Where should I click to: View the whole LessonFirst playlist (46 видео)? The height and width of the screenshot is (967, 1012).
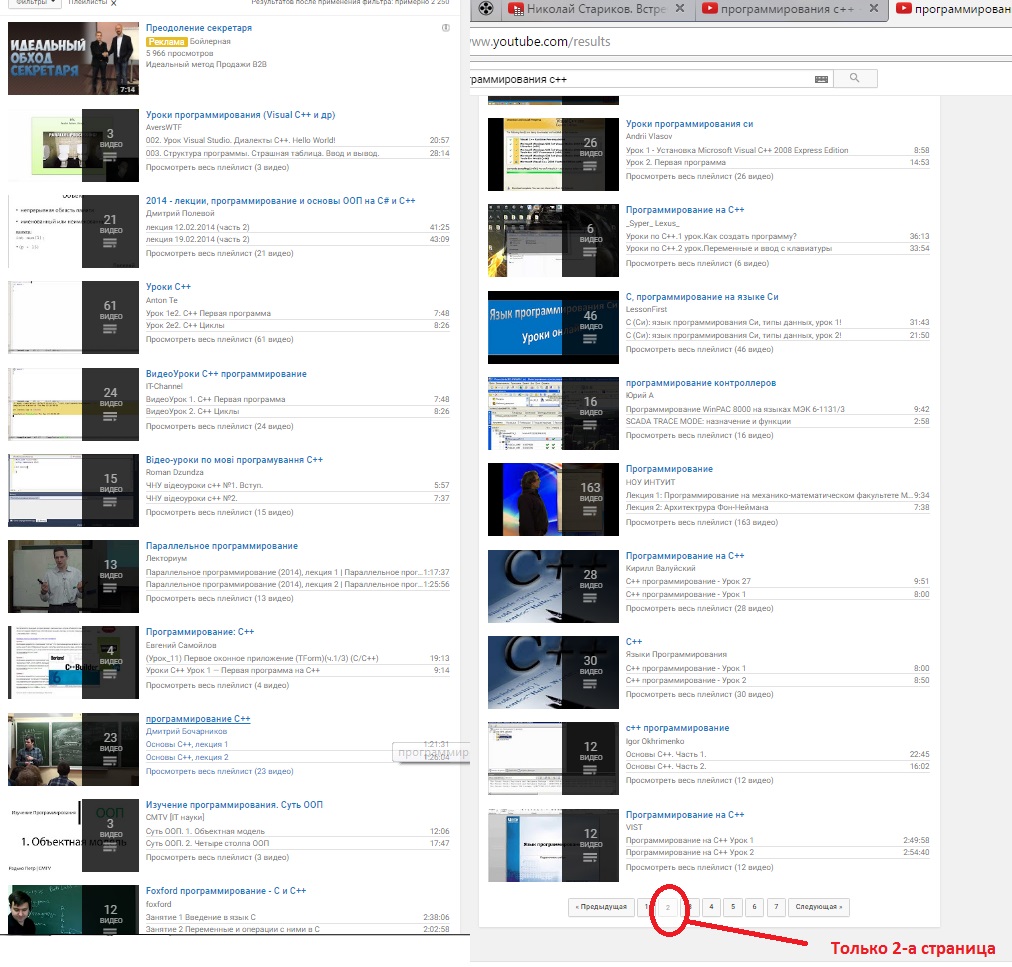(x=699, y=350)
